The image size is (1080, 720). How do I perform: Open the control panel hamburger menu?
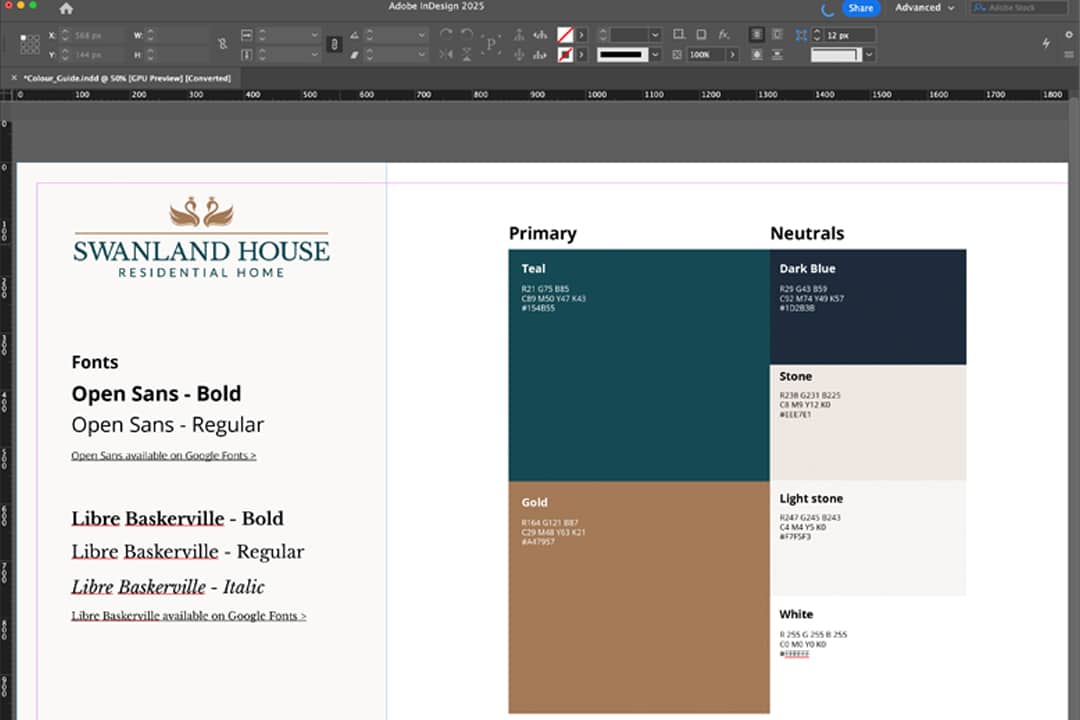(1069, 54)
